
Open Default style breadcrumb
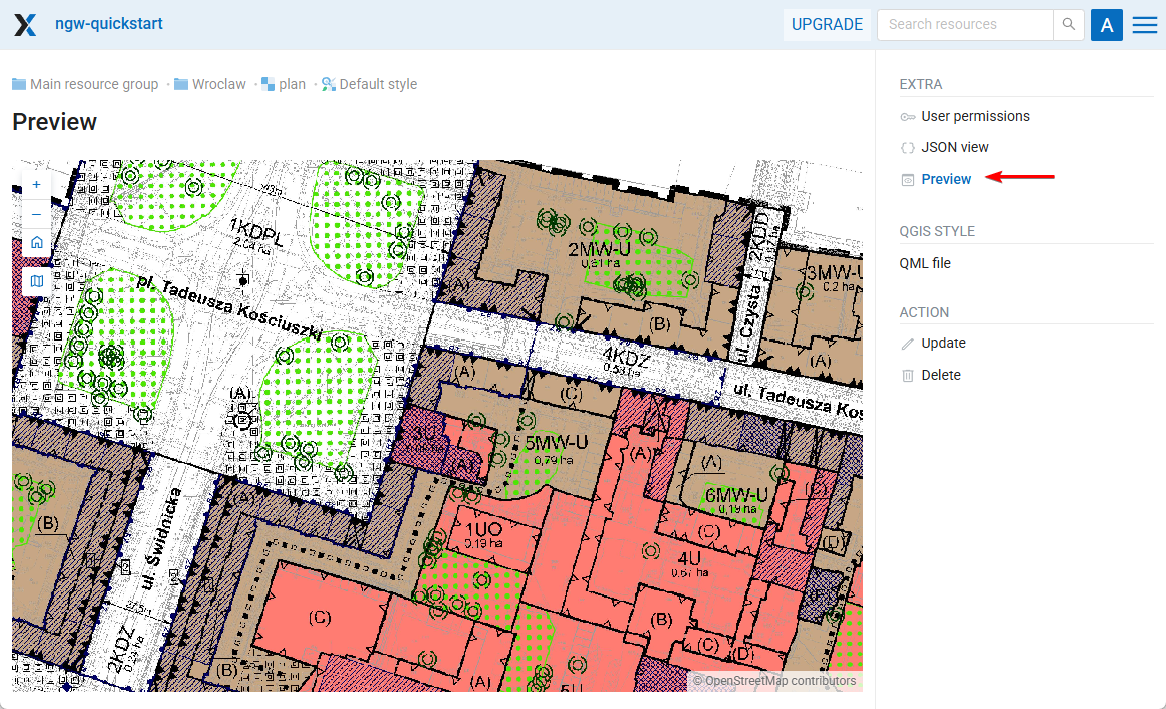pyautogui.click(x=377, y=84)
